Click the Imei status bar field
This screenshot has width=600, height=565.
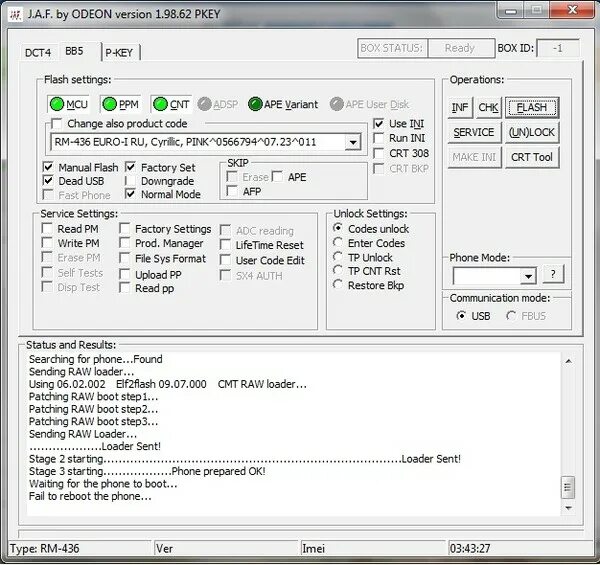pyautogui.click(x=373, y=549)
